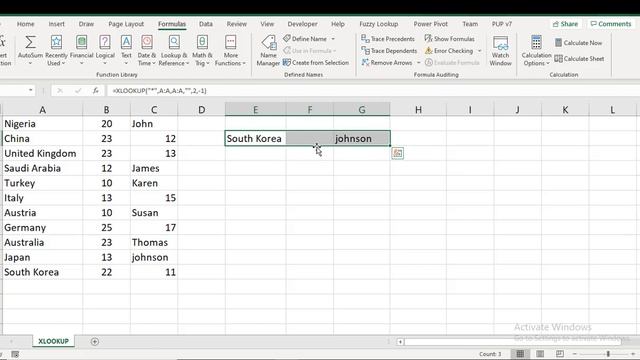Open the Text functions list
640x360 pixels.
click(126, 50)
